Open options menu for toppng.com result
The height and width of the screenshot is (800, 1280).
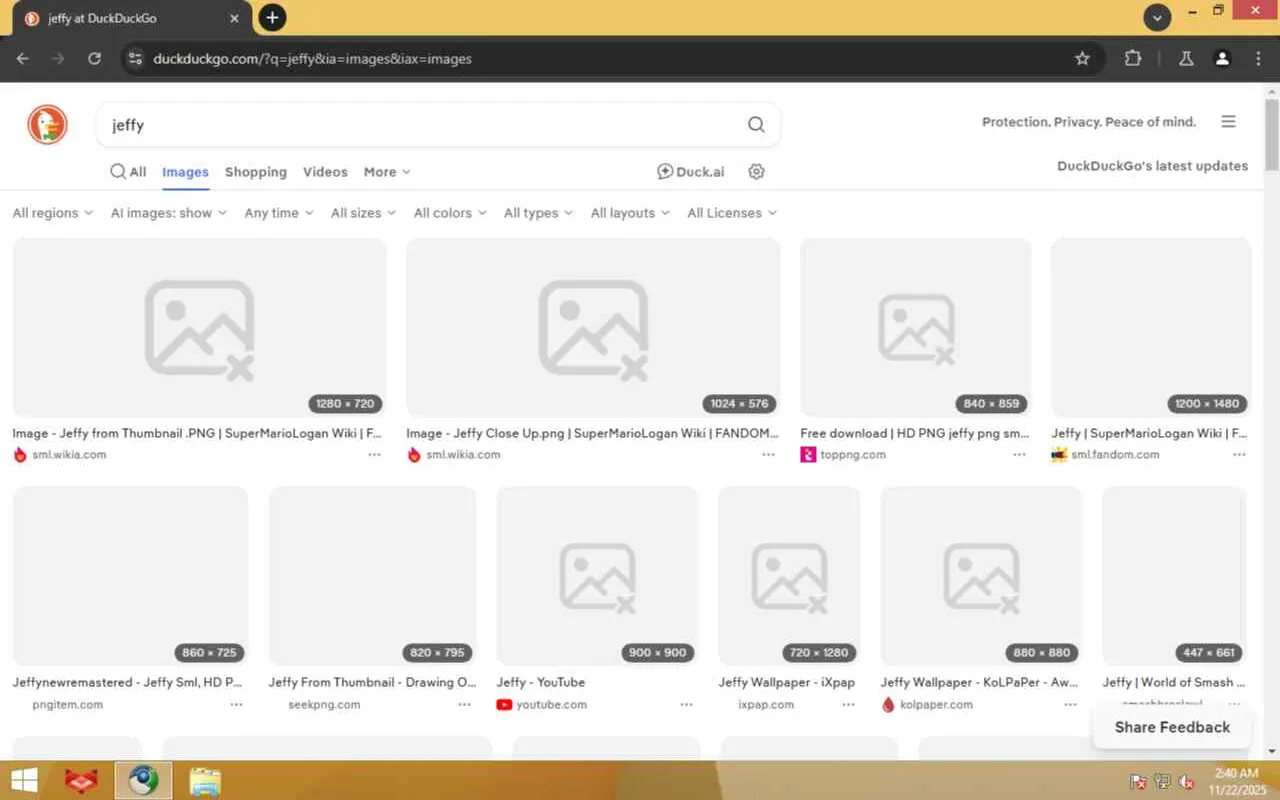1019,455
